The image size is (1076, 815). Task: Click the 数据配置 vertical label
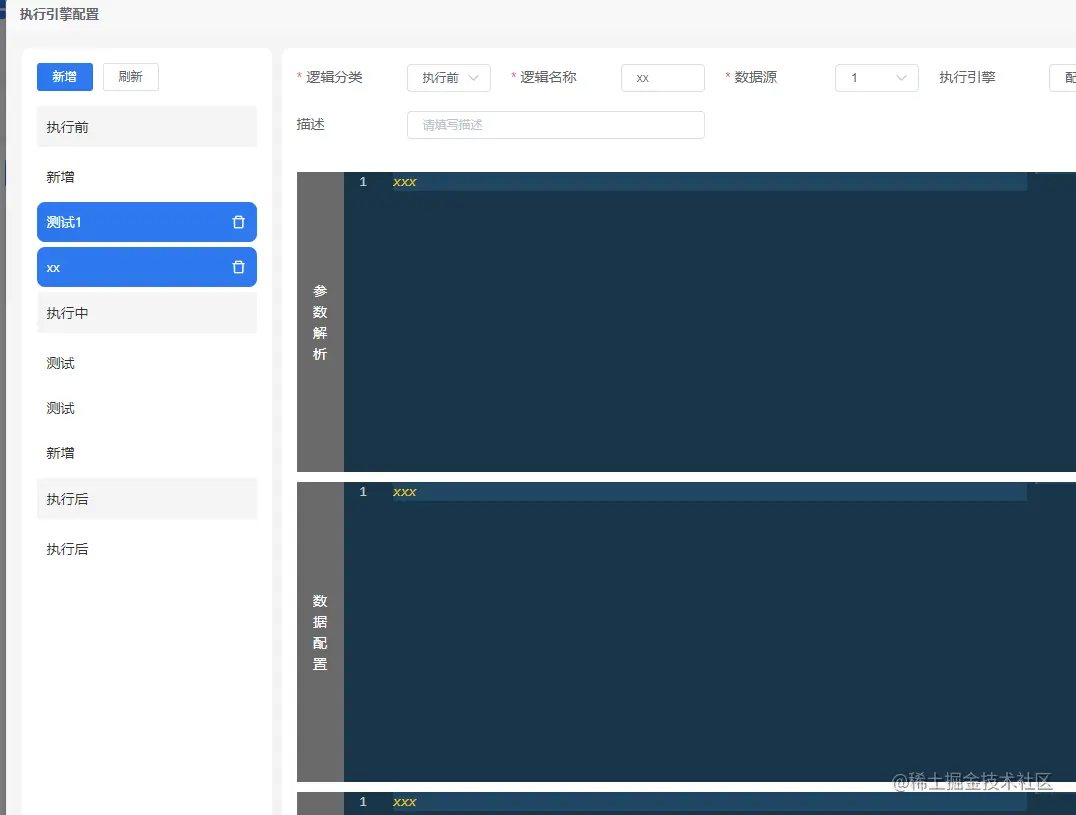coord(320,633)
